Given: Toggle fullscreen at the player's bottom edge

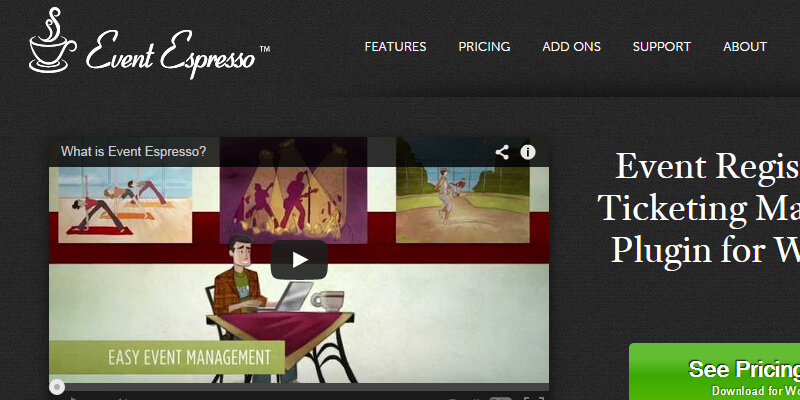Looking at the screenshot, I should [533, 398].
